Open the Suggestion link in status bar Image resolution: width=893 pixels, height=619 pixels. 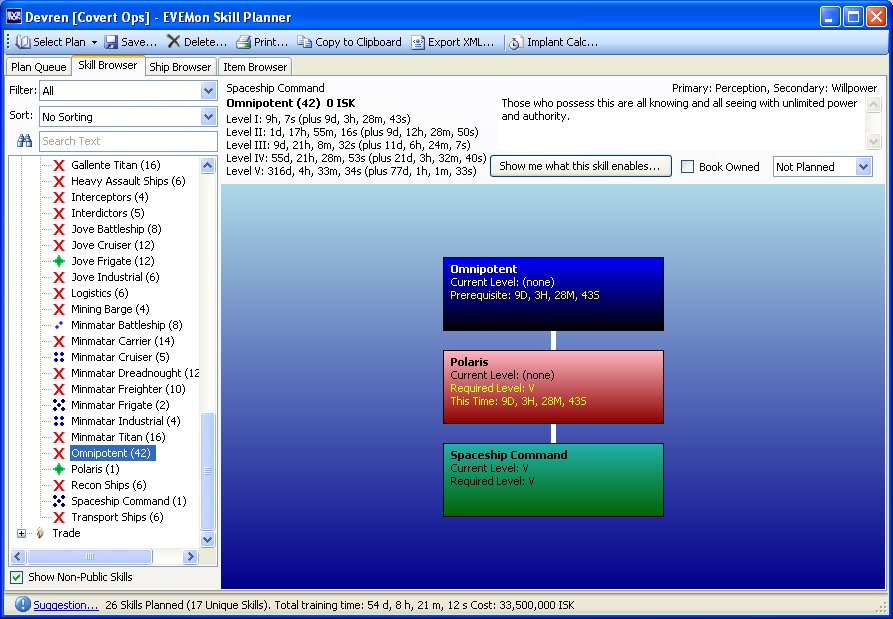(x=65, y=605)
